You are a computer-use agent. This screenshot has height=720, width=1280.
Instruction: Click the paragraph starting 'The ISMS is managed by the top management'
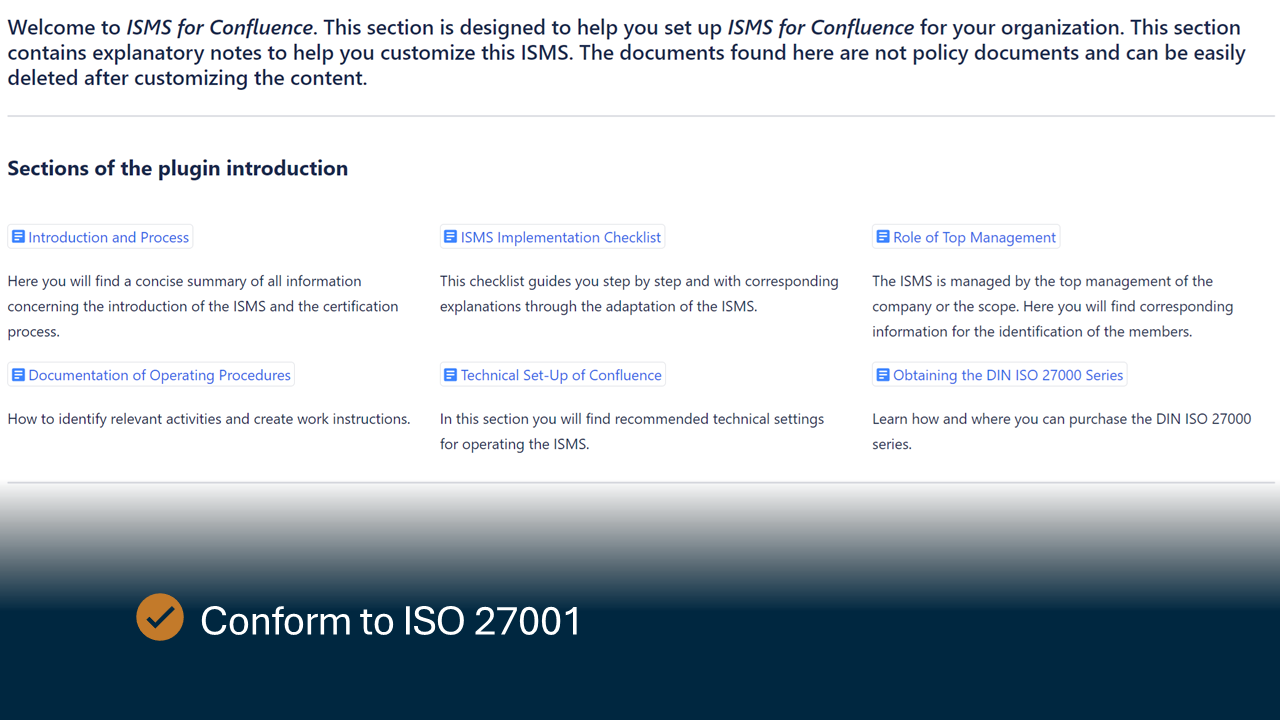[1052, 306]
